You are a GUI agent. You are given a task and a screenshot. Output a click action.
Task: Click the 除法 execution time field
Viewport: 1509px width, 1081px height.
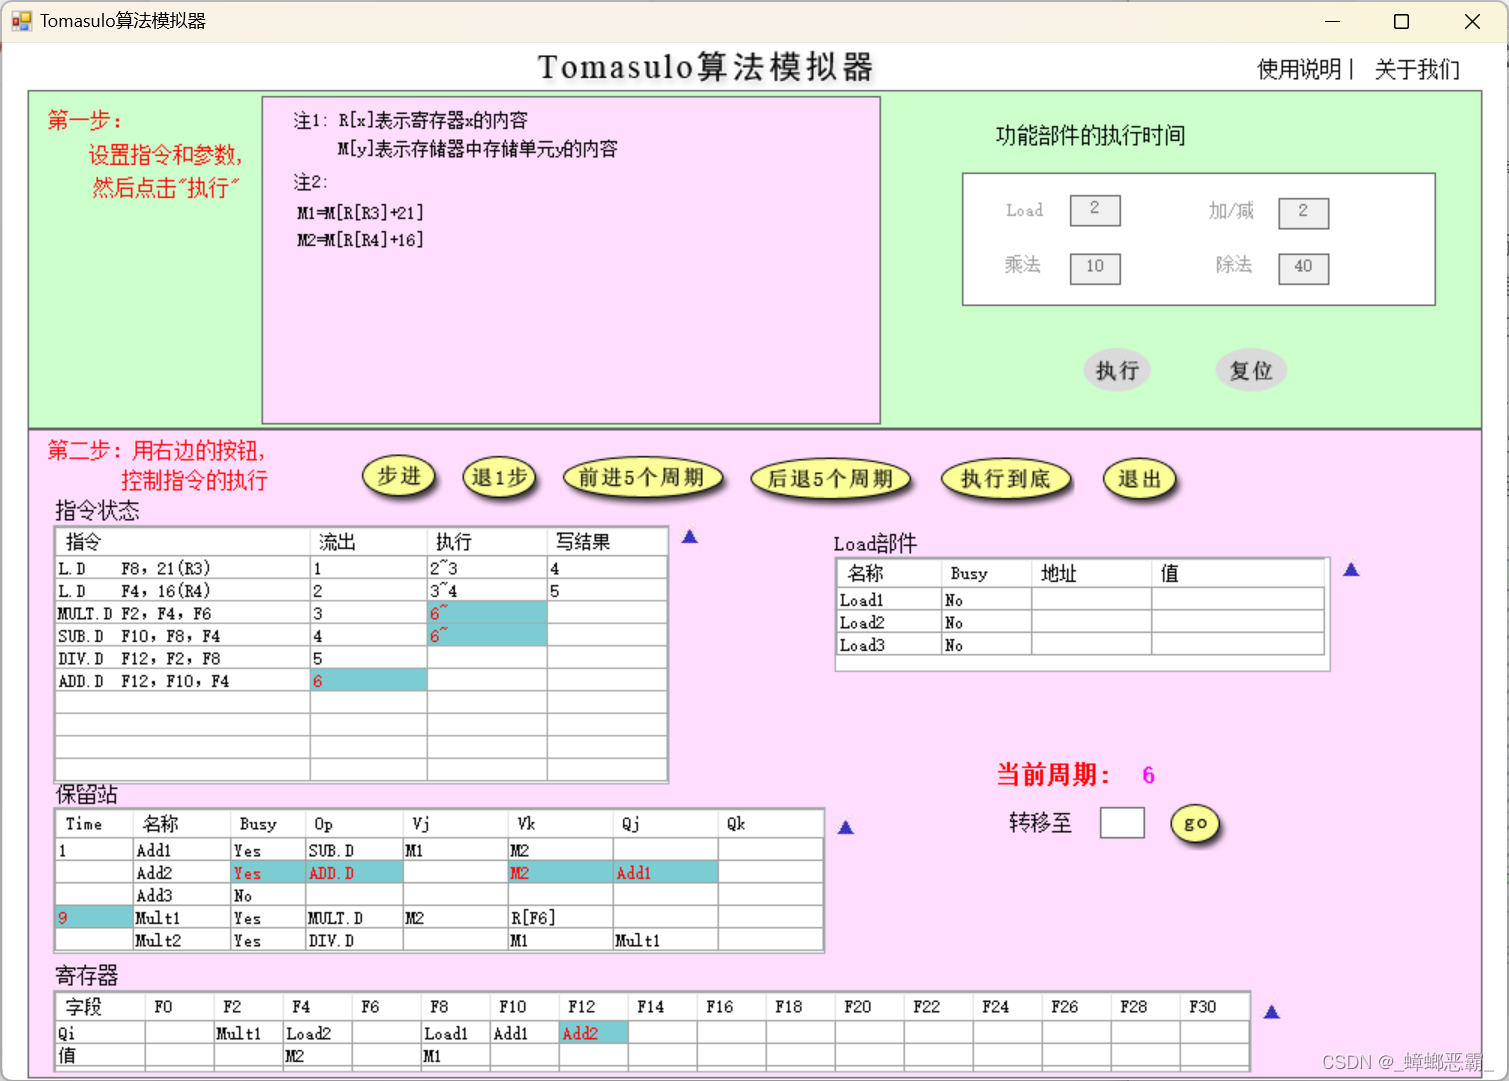click(1304, 268)
